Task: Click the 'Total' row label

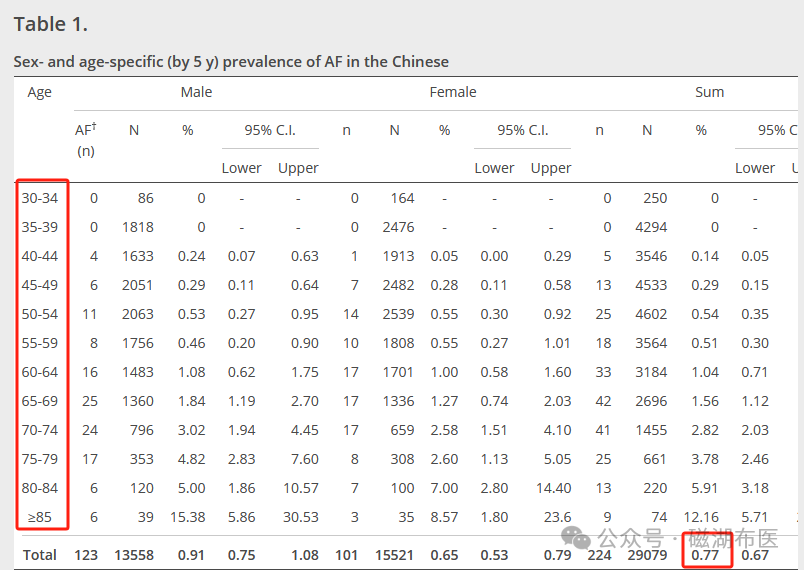Action: (39, 555)
